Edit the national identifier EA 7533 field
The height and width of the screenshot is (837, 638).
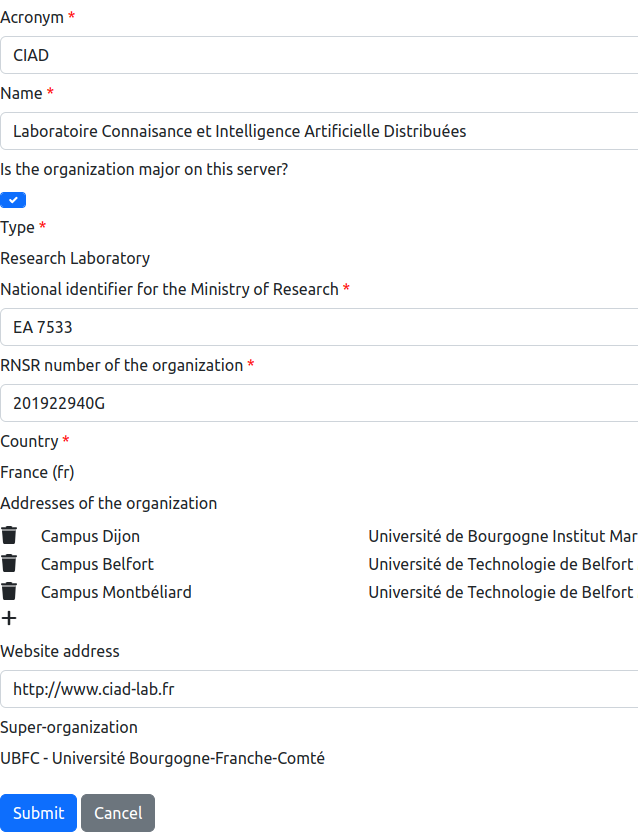[x=319, y=327]
